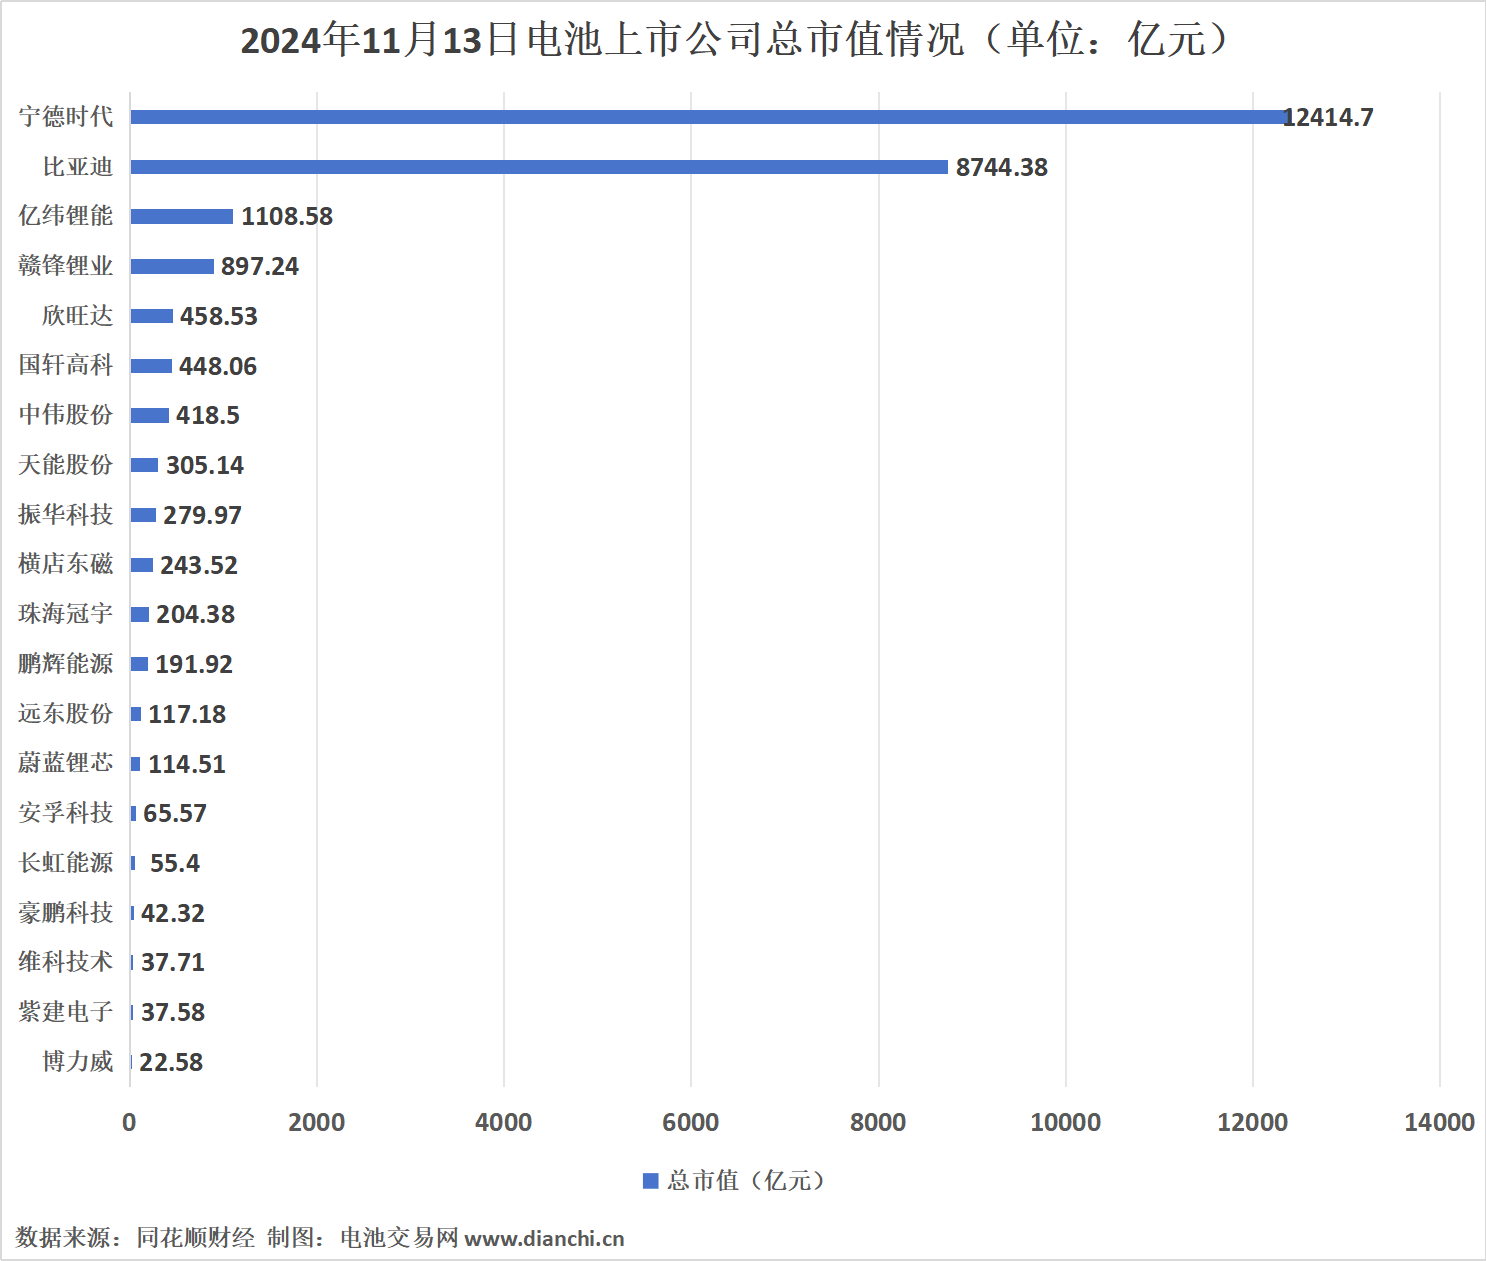1486x1261 pixels.
Task: Click category label 鹏辉能源
Action: click(66, 663)
